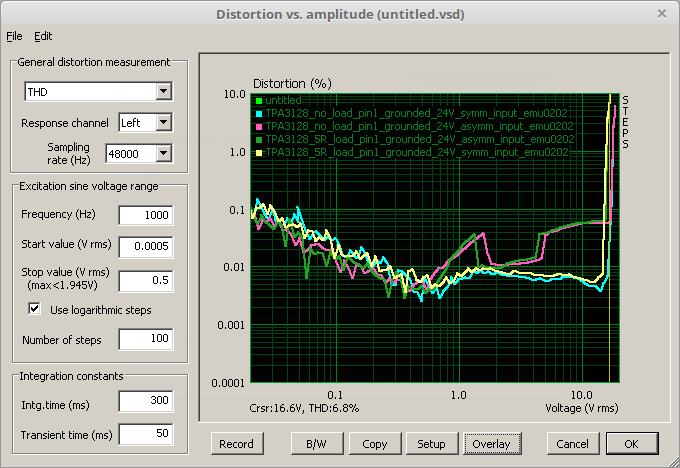680x468 pixels.
Task: Close the Distortion vs. amplitude window
Action: pyautogui.click(x=661, y=14)
